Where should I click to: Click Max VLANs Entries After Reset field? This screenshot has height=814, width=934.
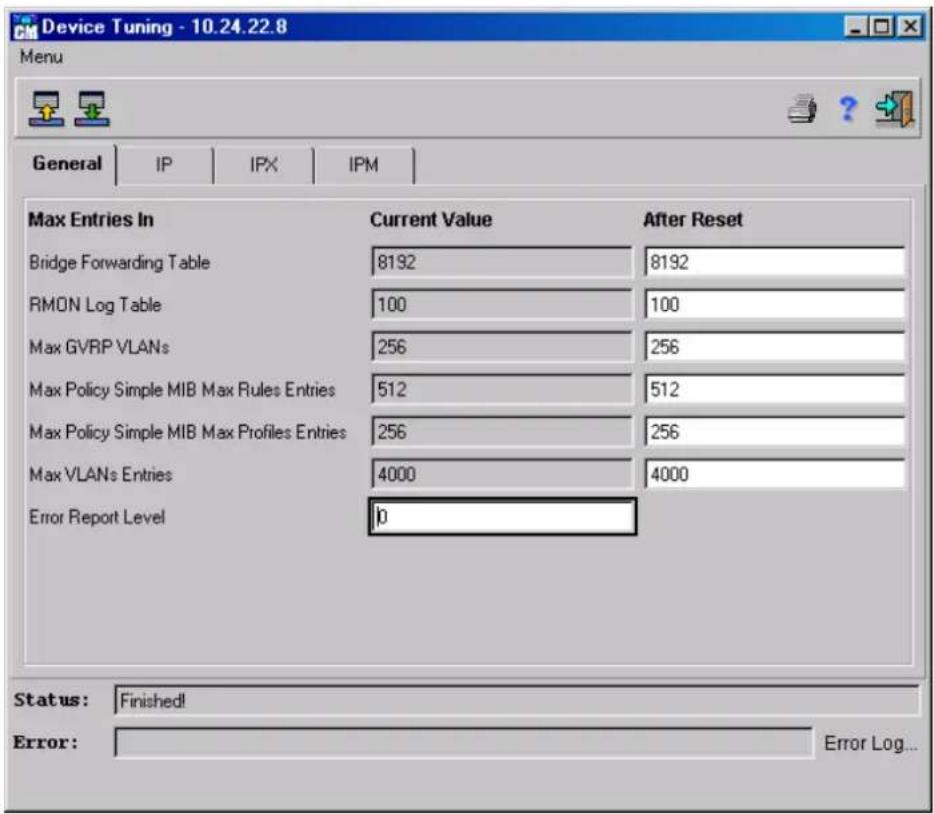(x=774, y=474)
